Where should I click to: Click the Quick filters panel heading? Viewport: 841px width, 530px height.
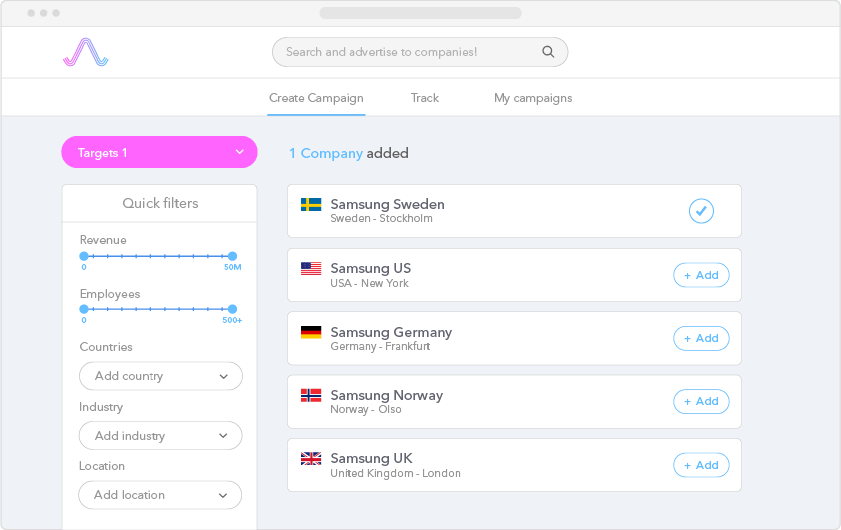160,203
